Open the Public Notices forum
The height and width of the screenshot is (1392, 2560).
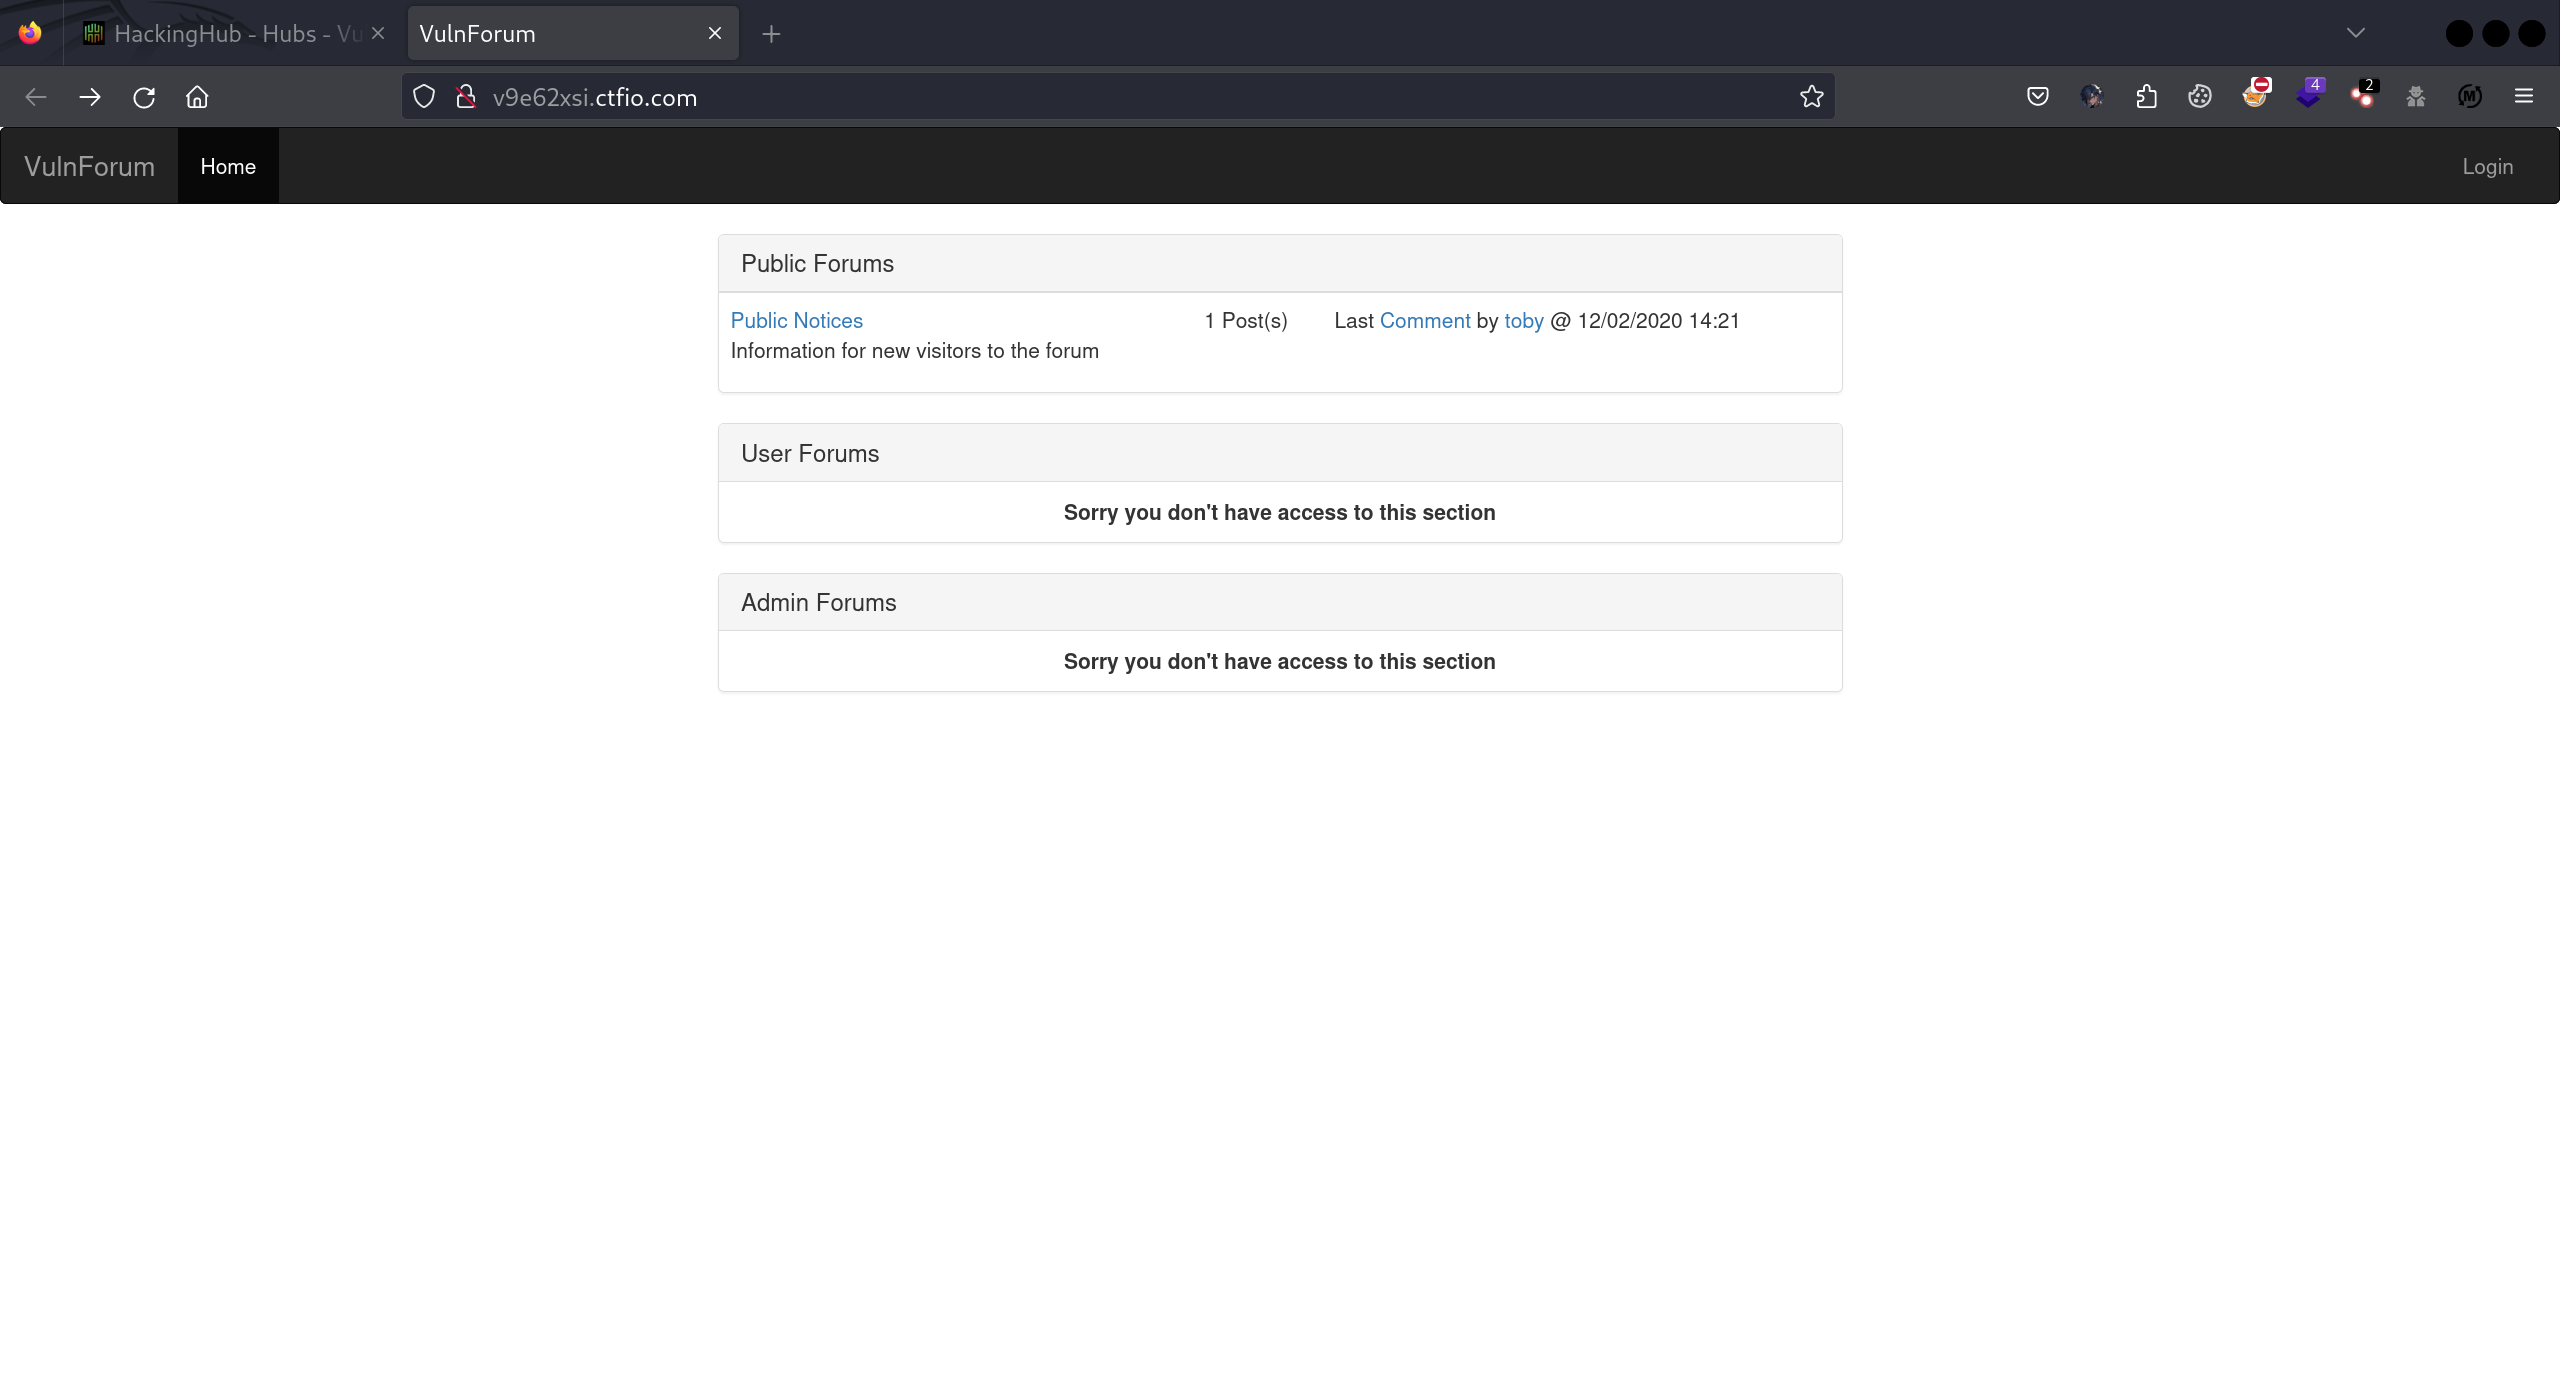[x=797, y=320]
